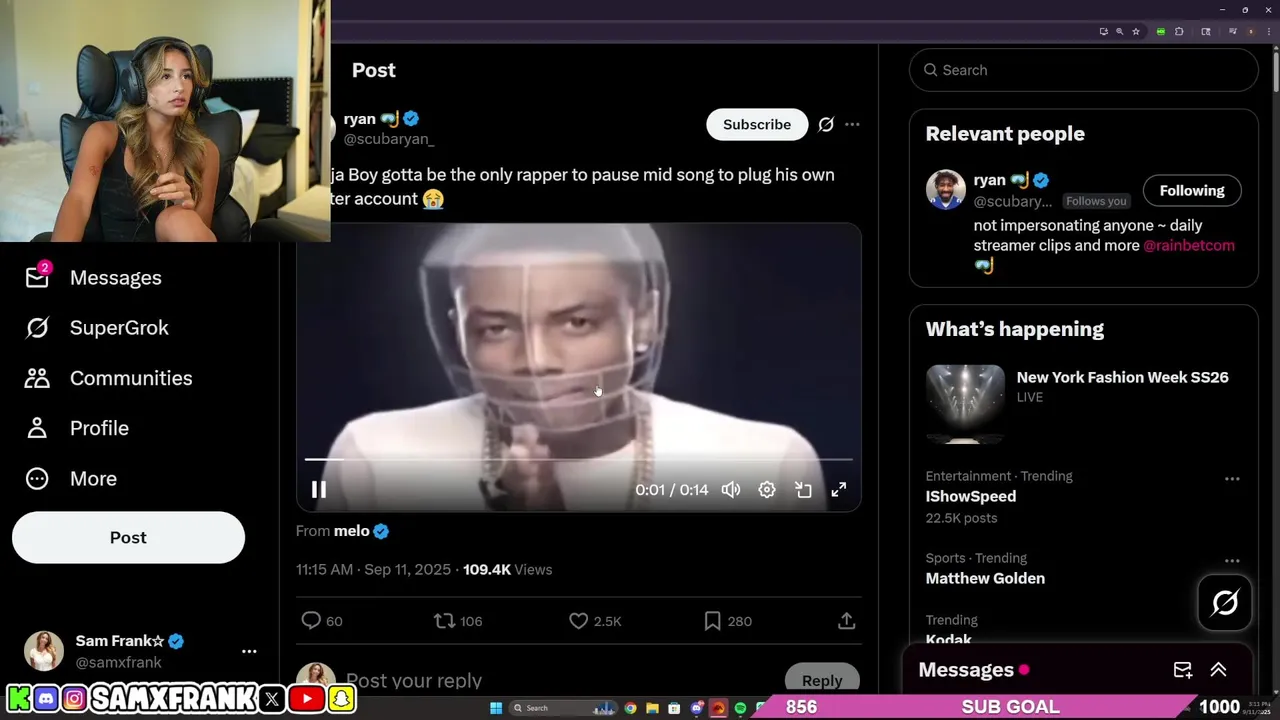Screen dimensions: 1280x720
Task: Click the taskbar Search box
Action: click(x=563, y=708)
